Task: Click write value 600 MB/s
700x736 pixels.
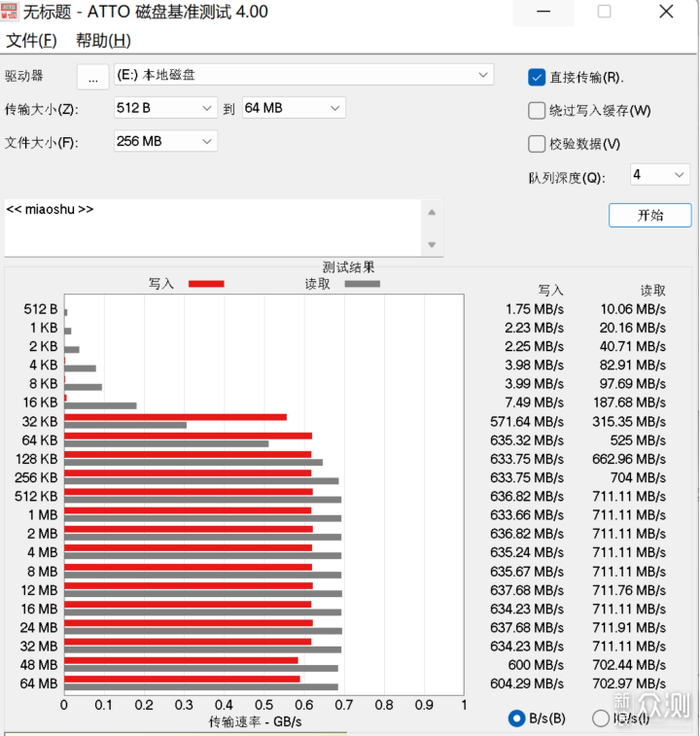Action: [x=536, y=665]
